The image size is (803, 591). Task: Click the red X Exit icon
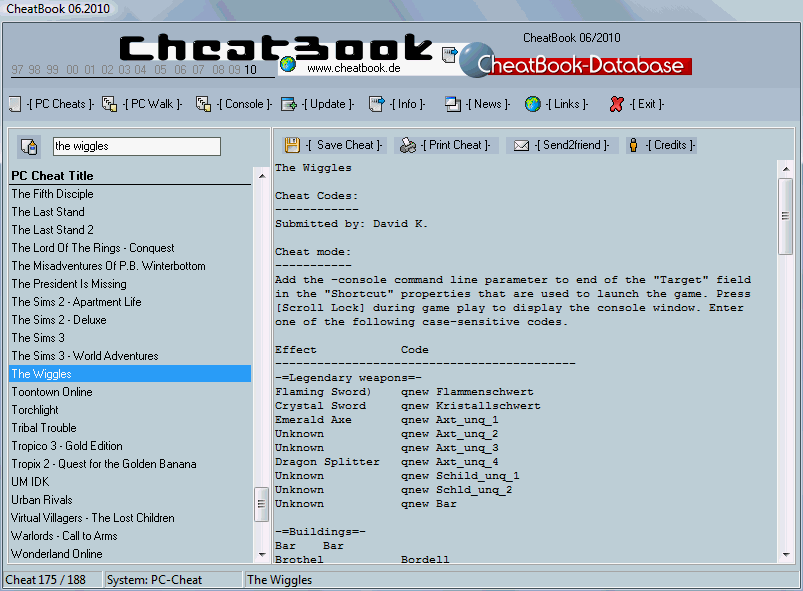click(x=617, y=104)
